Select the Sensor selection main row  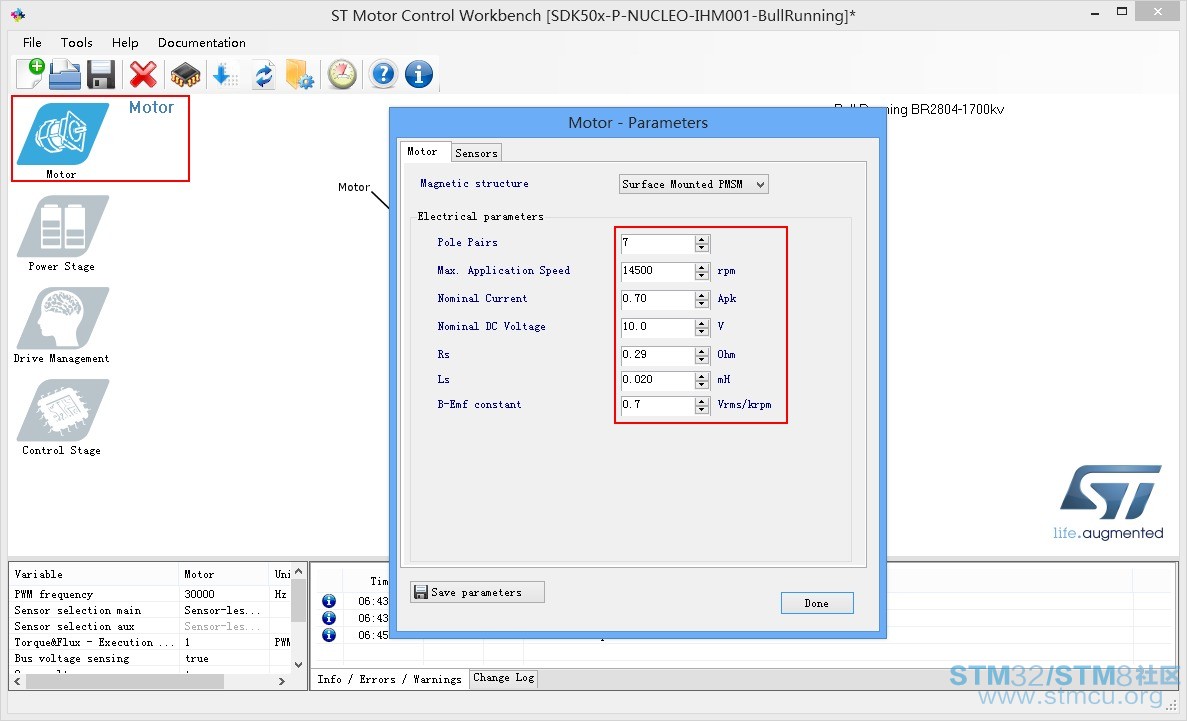pyautogui.click(x=150, y=610)
